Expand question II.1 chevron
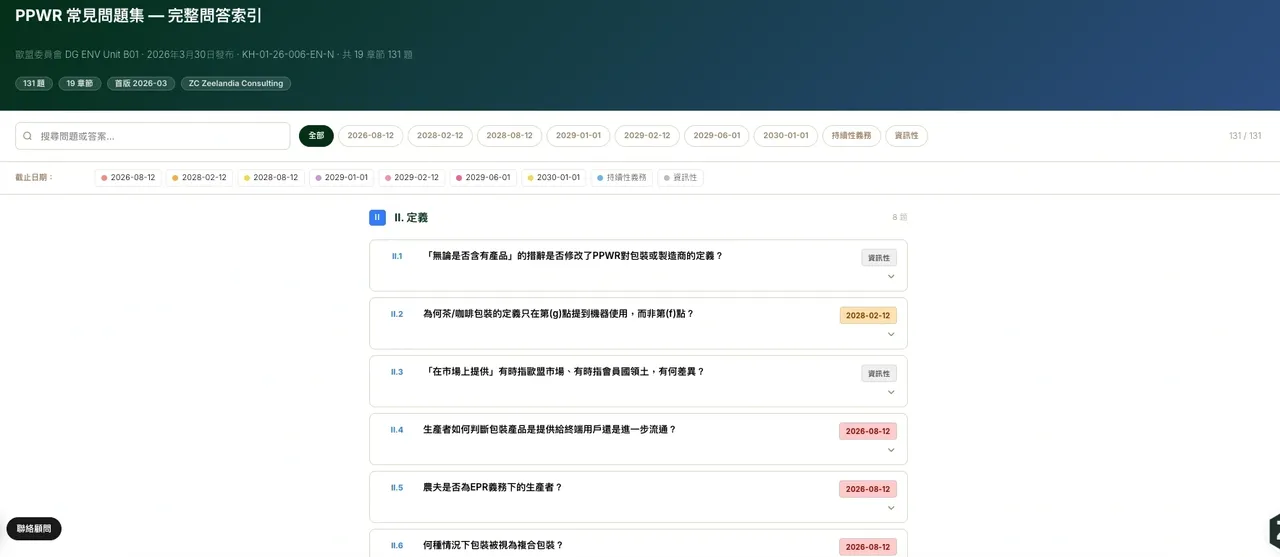Image resolution: width=1280 pixels, height=557 pixels. click(891, 277)
